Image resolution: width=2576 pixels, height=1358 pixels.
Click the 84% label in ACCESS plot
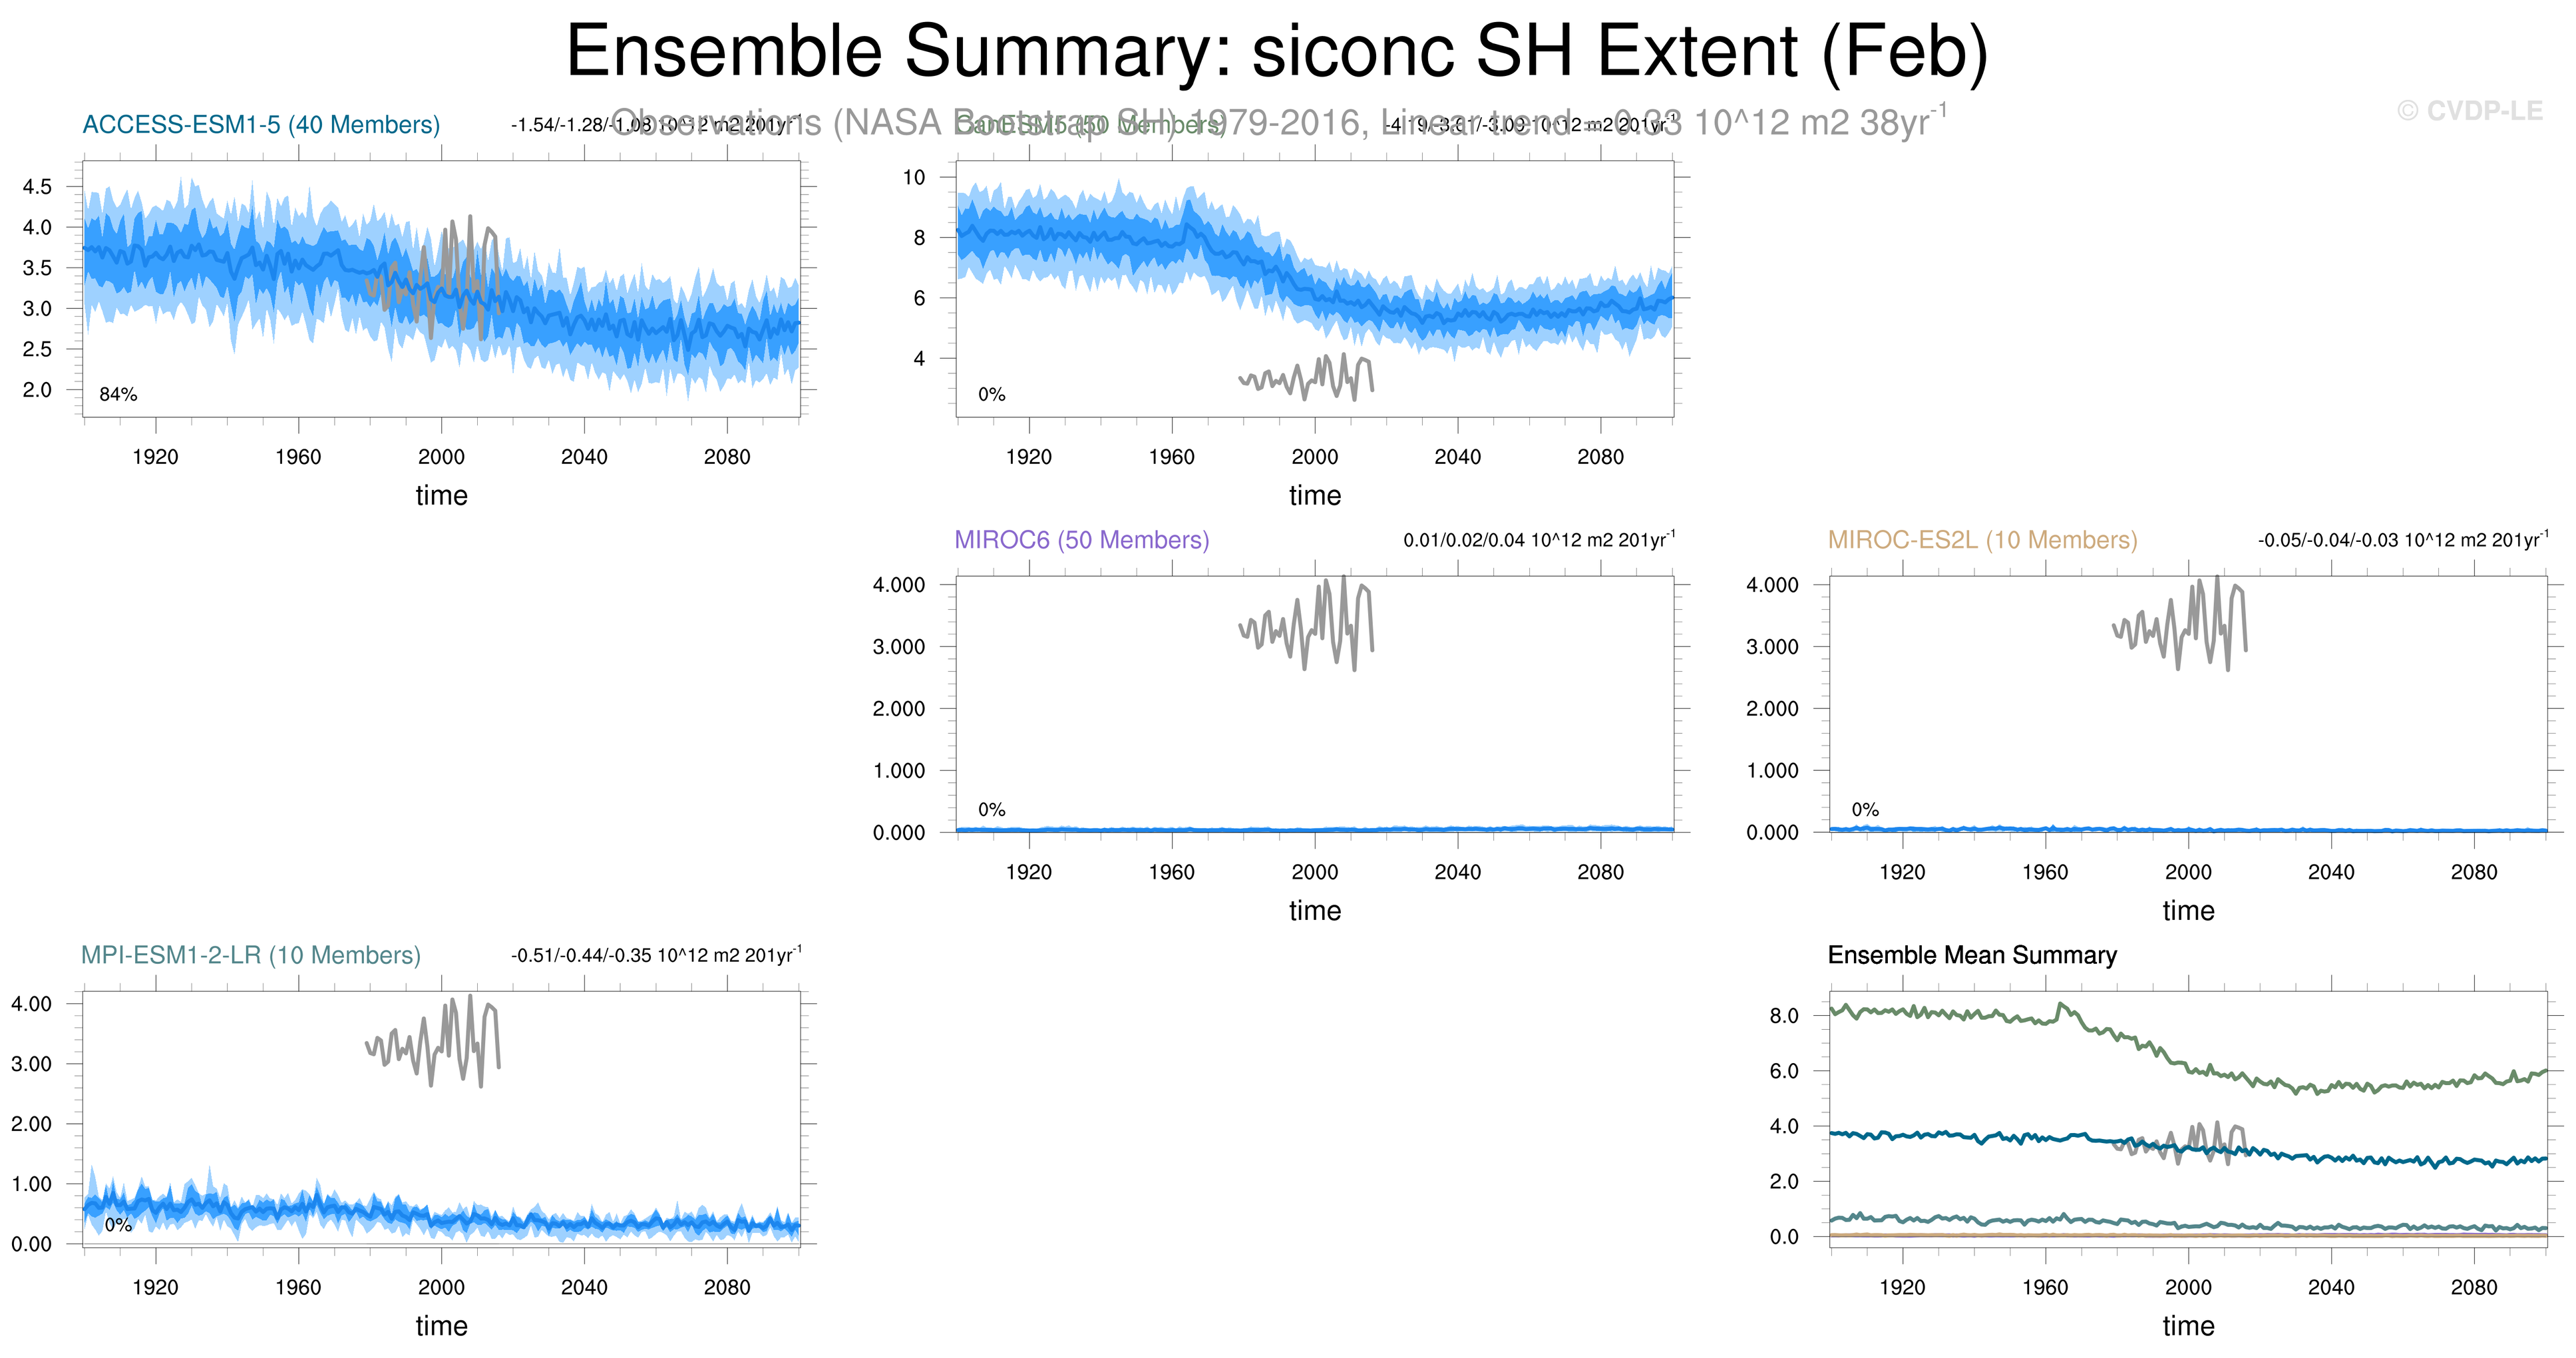pos(118,395)
